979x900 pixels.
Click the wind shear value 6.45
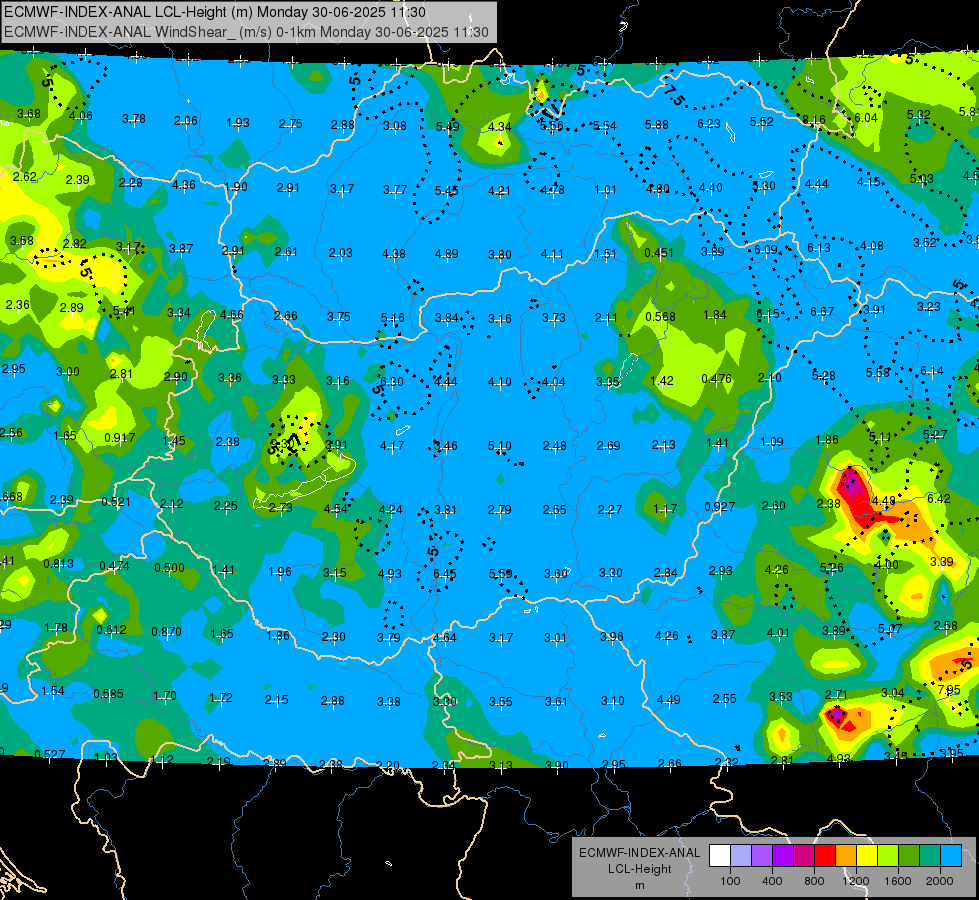coord(445,574)
